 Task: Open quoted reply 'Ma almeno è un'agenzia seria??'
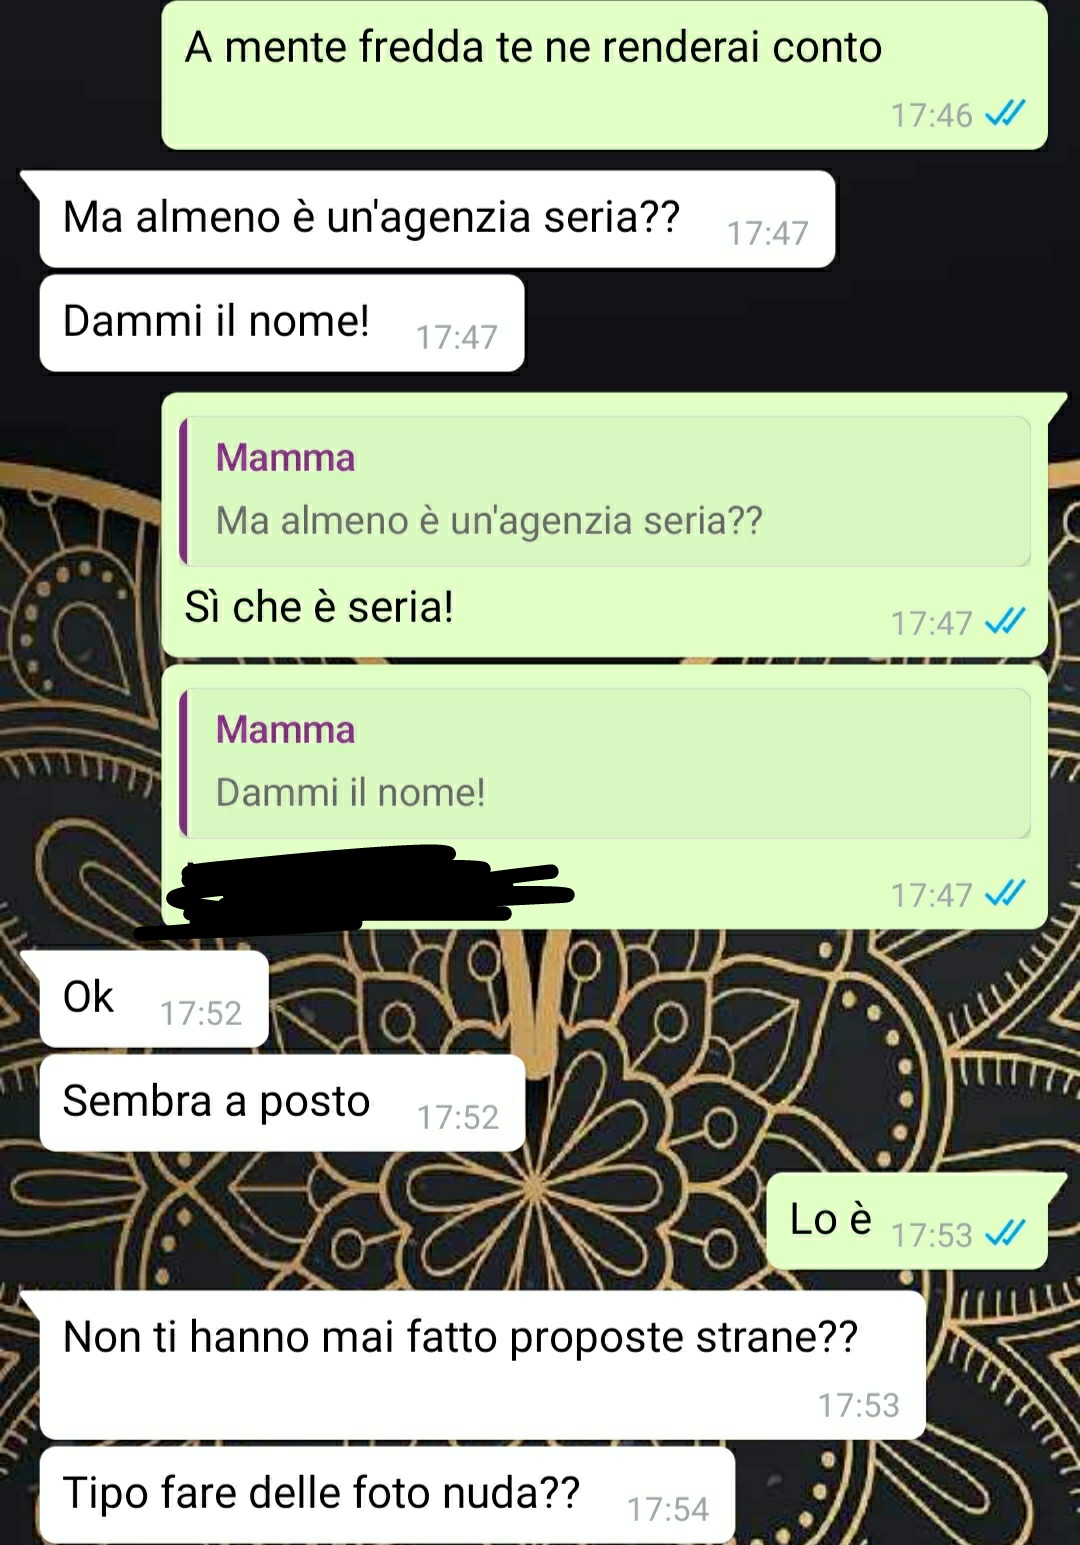point(605,491)
